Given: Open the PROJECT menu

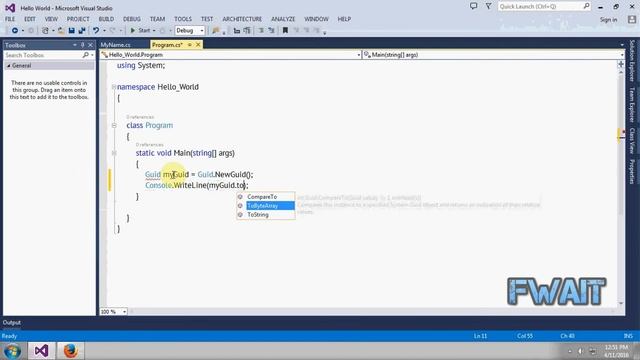Looking at the screenshot, I should 78,19.
